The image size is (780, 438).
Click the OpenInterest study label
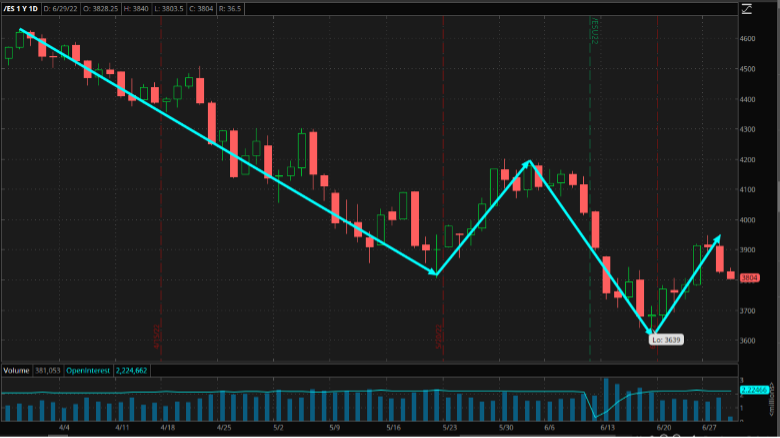[88, 370]
